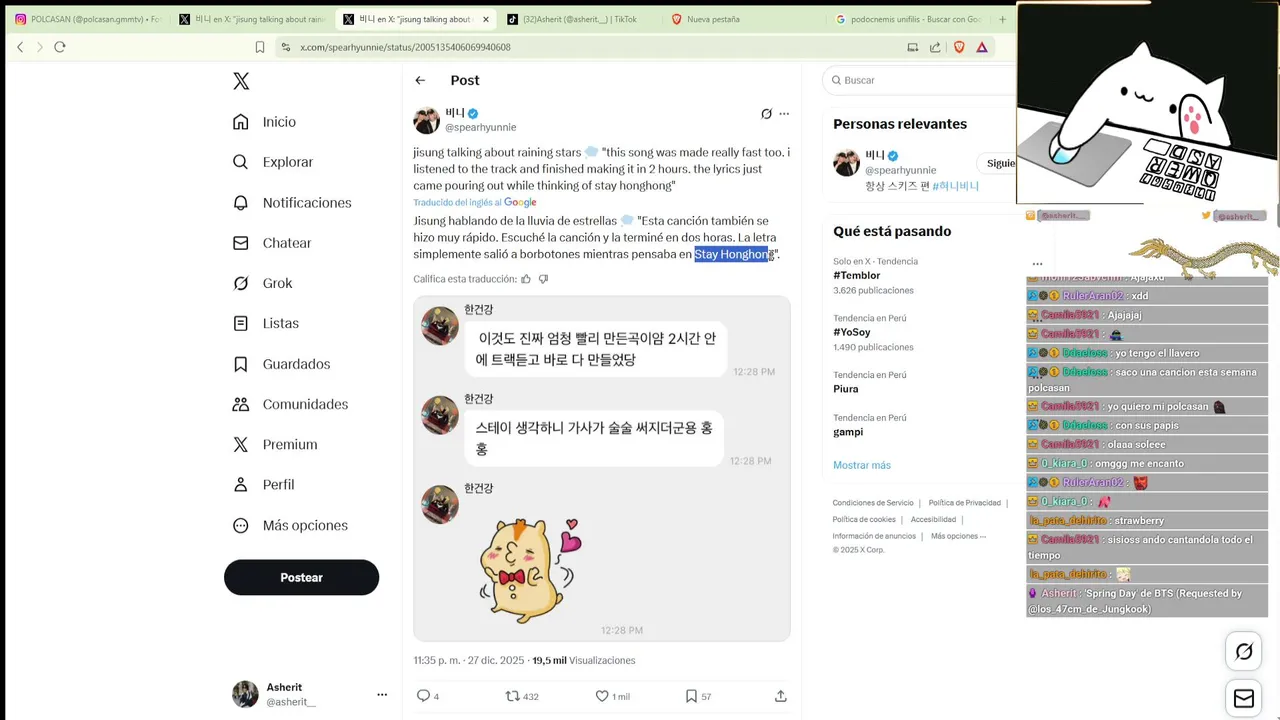Open the Guardados bookmark icon

[240, 364]
